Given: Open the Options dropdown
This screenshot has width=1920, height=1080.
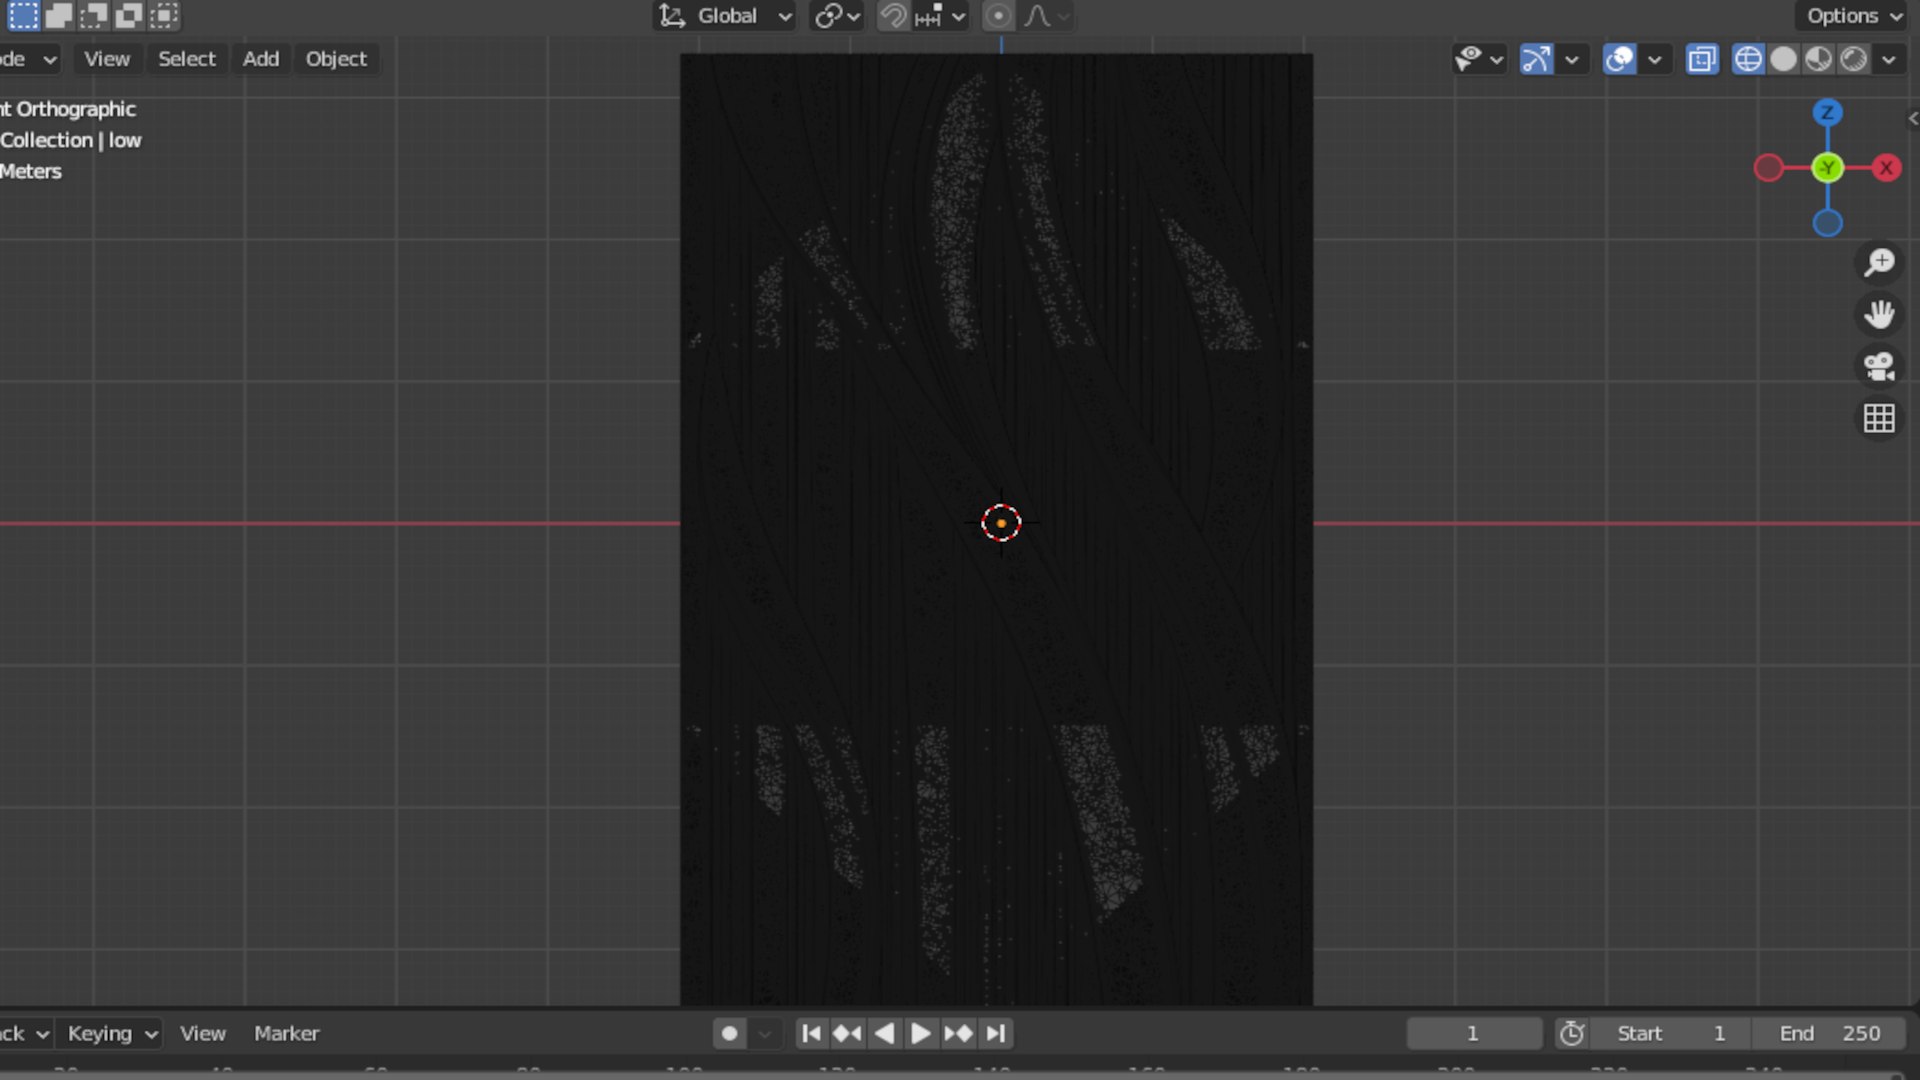Looking at the screenshot, I should click(1852, 16).
